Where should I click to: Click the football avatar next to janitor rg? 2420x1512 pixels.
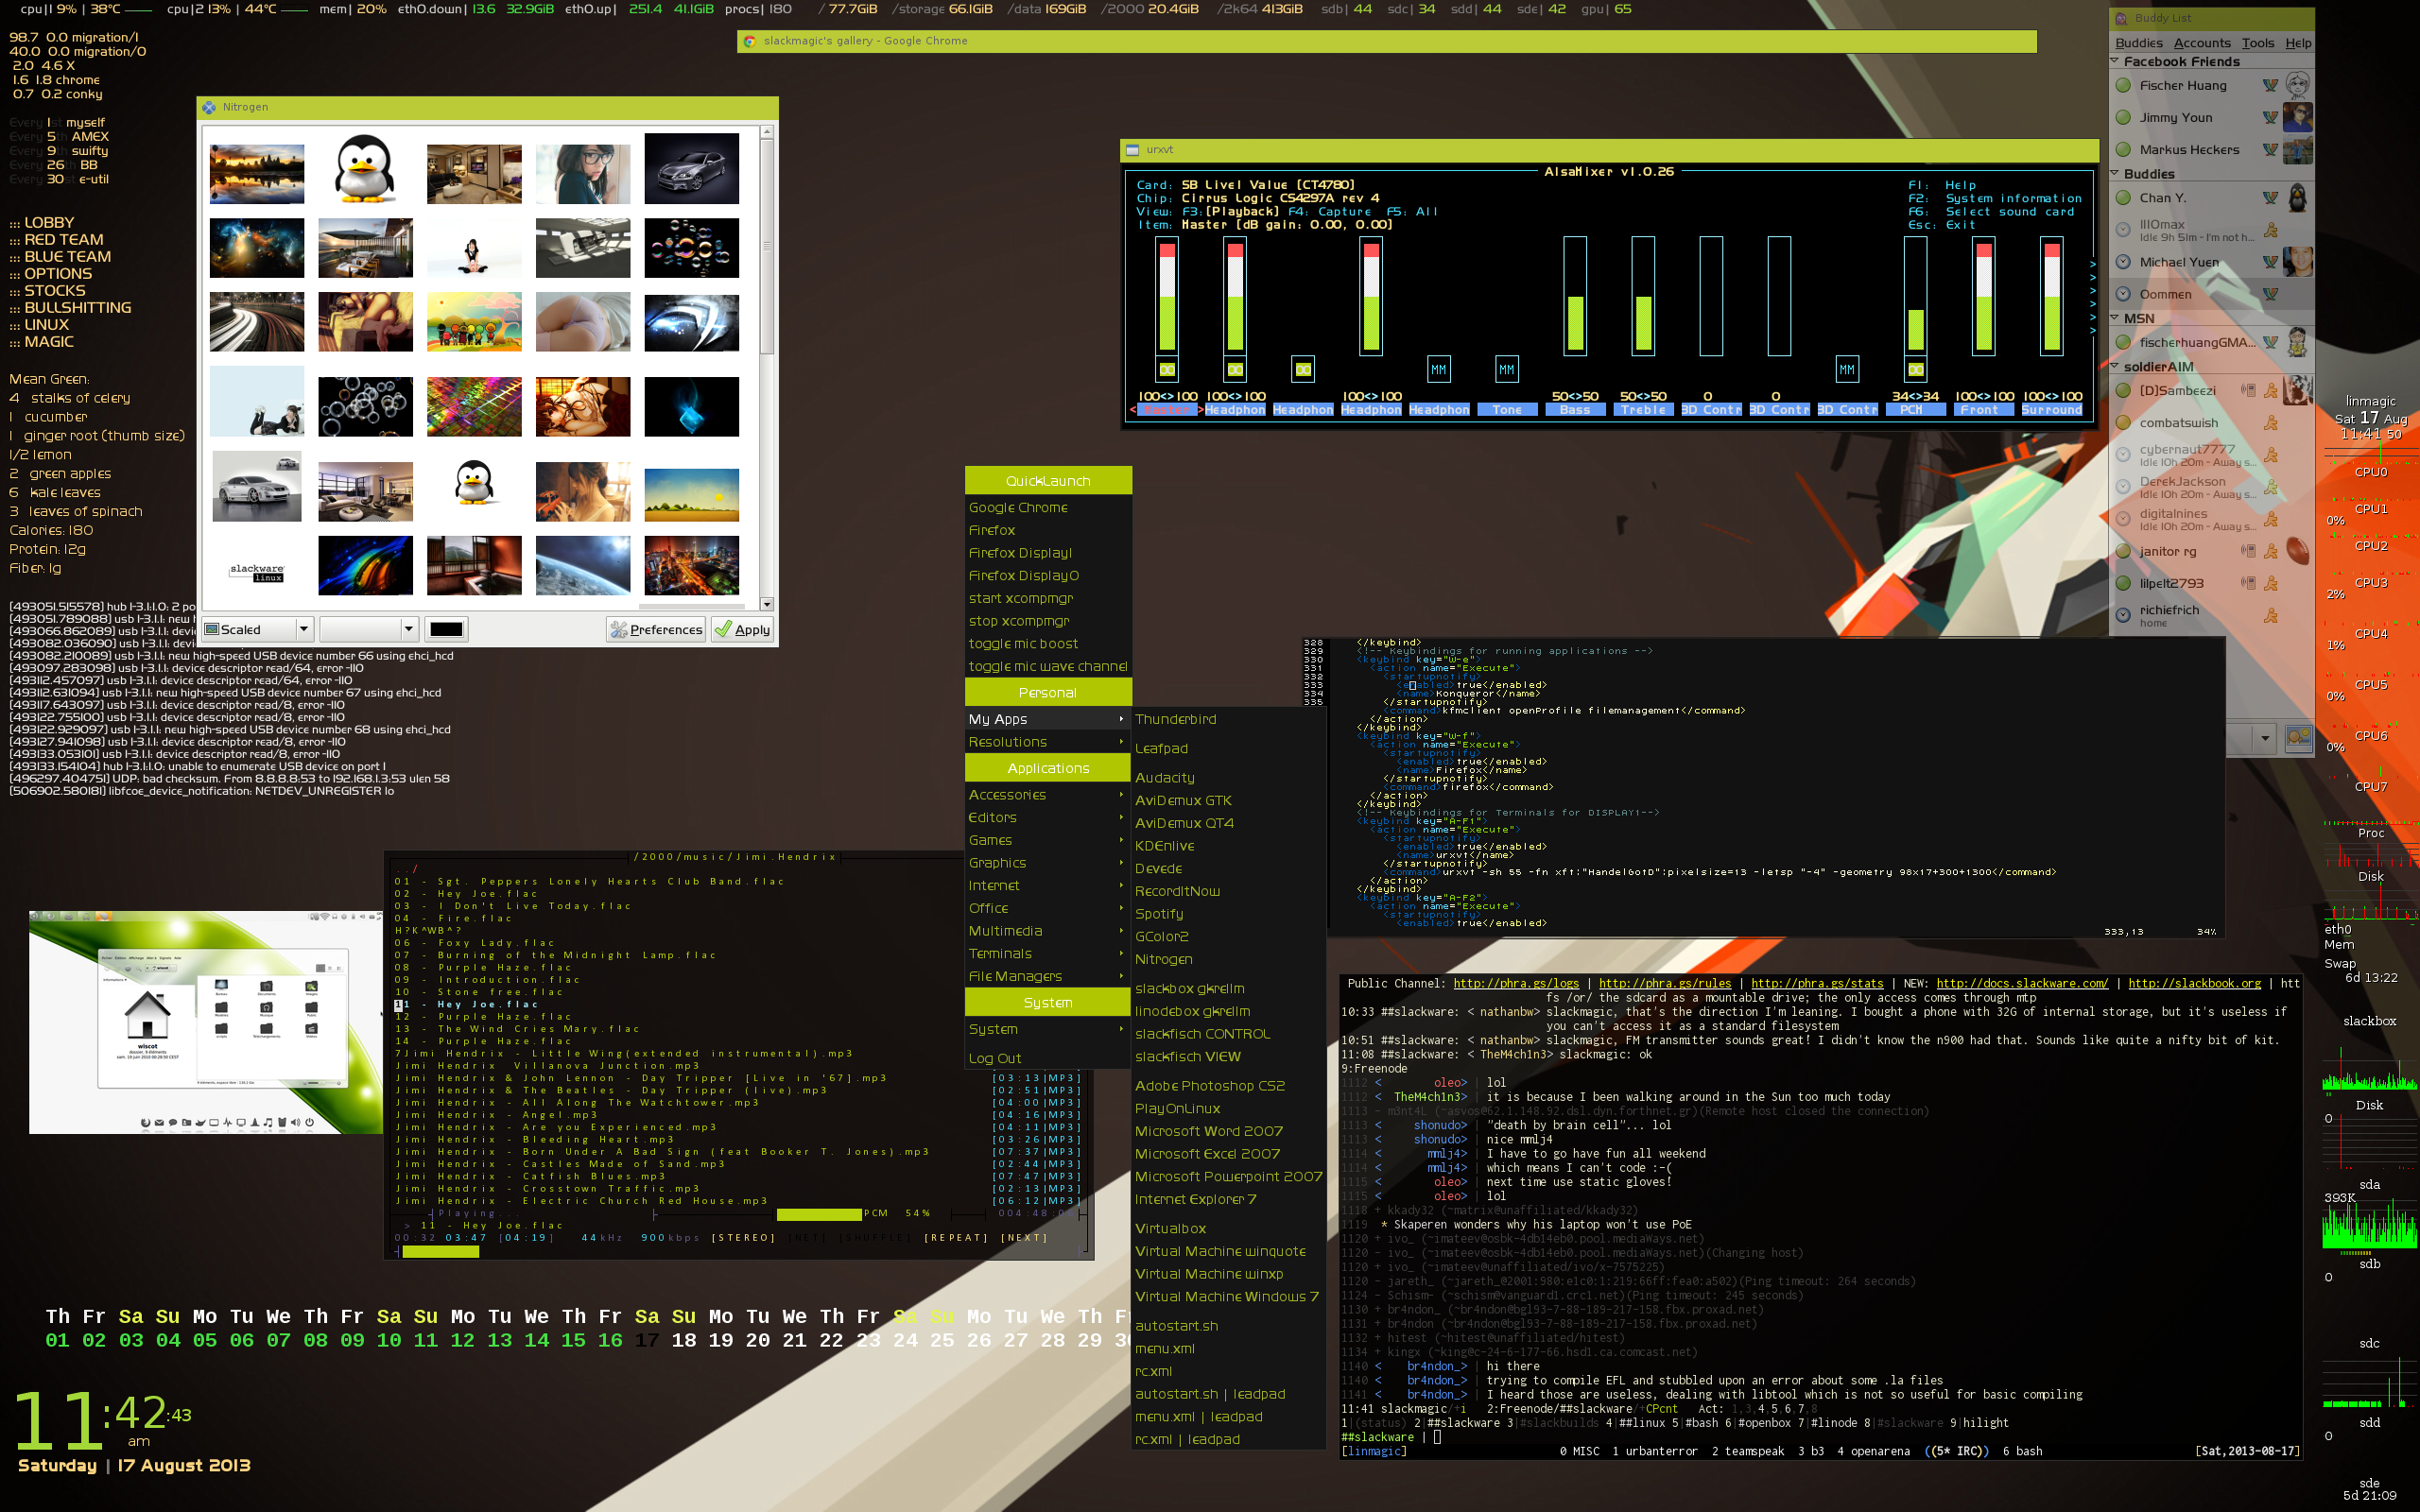tap(2298, 551)
